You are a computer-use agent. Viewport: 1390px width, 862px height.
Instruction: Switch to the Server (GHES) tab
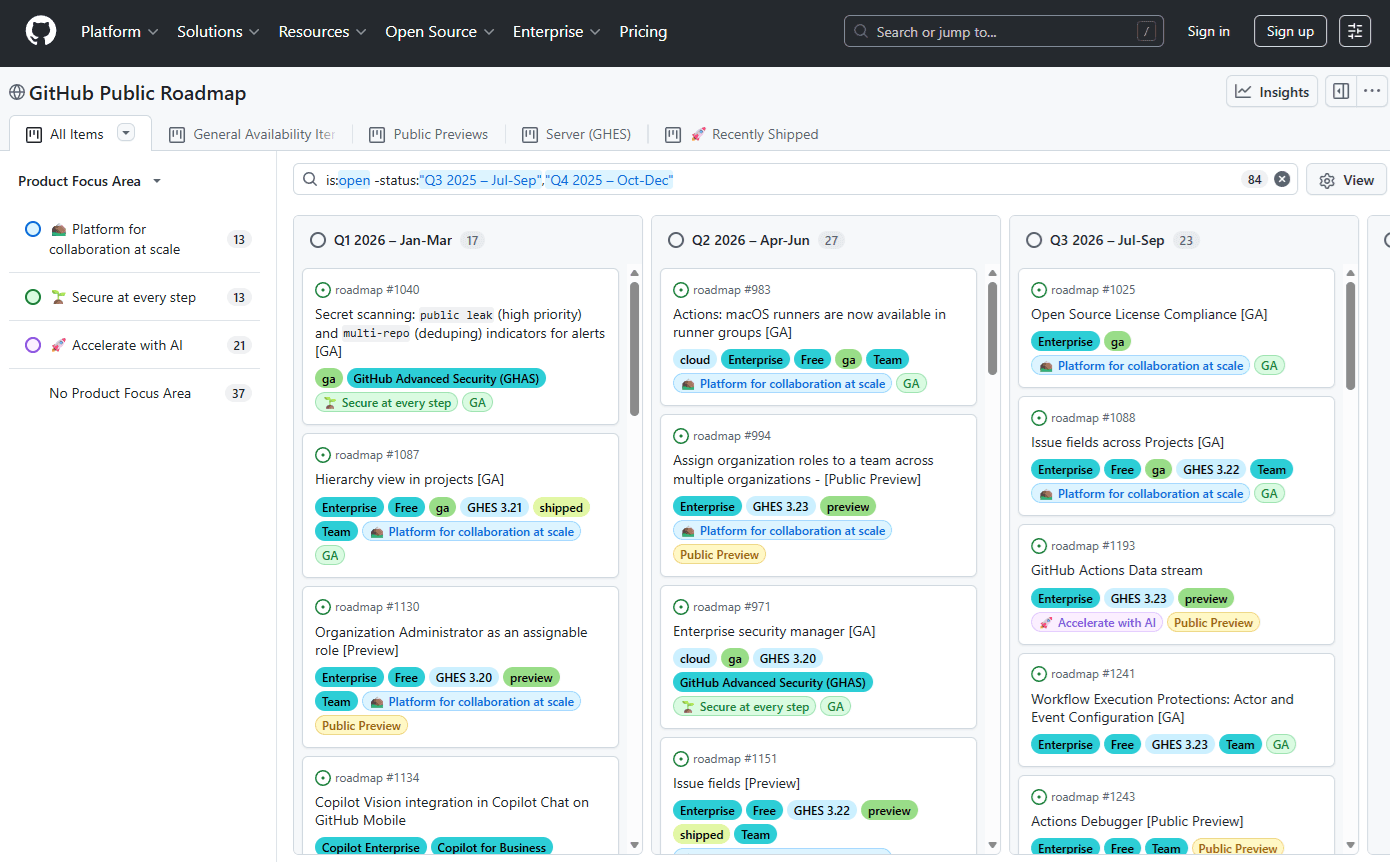576,134
